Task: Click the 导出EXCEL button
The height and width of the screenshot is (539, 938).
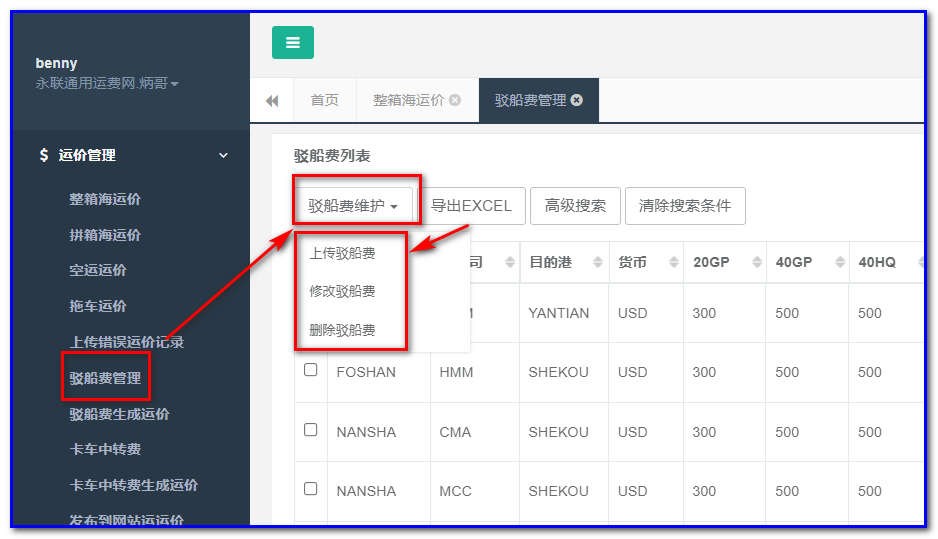Action: (x=471, y=206)
